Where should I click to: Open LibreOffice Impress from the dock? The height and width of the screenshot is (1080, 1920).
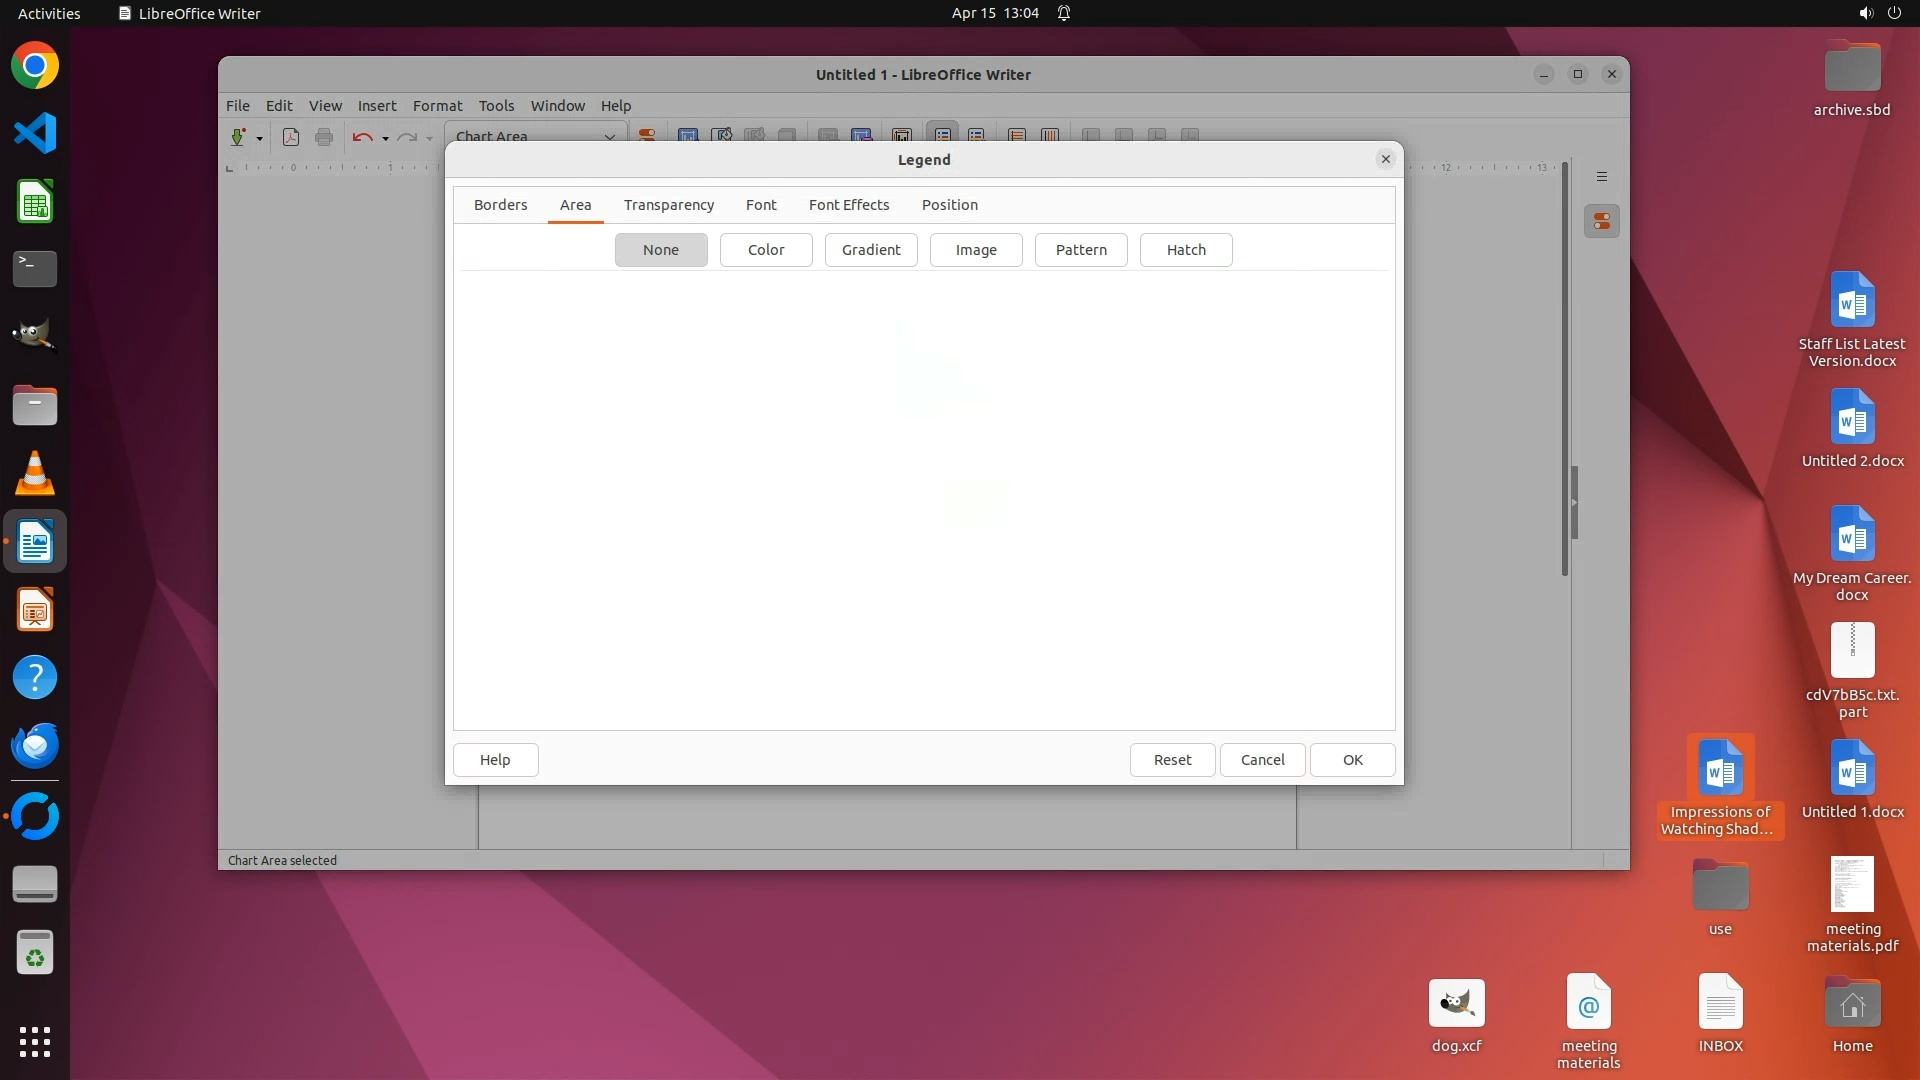tap(35, 610)
